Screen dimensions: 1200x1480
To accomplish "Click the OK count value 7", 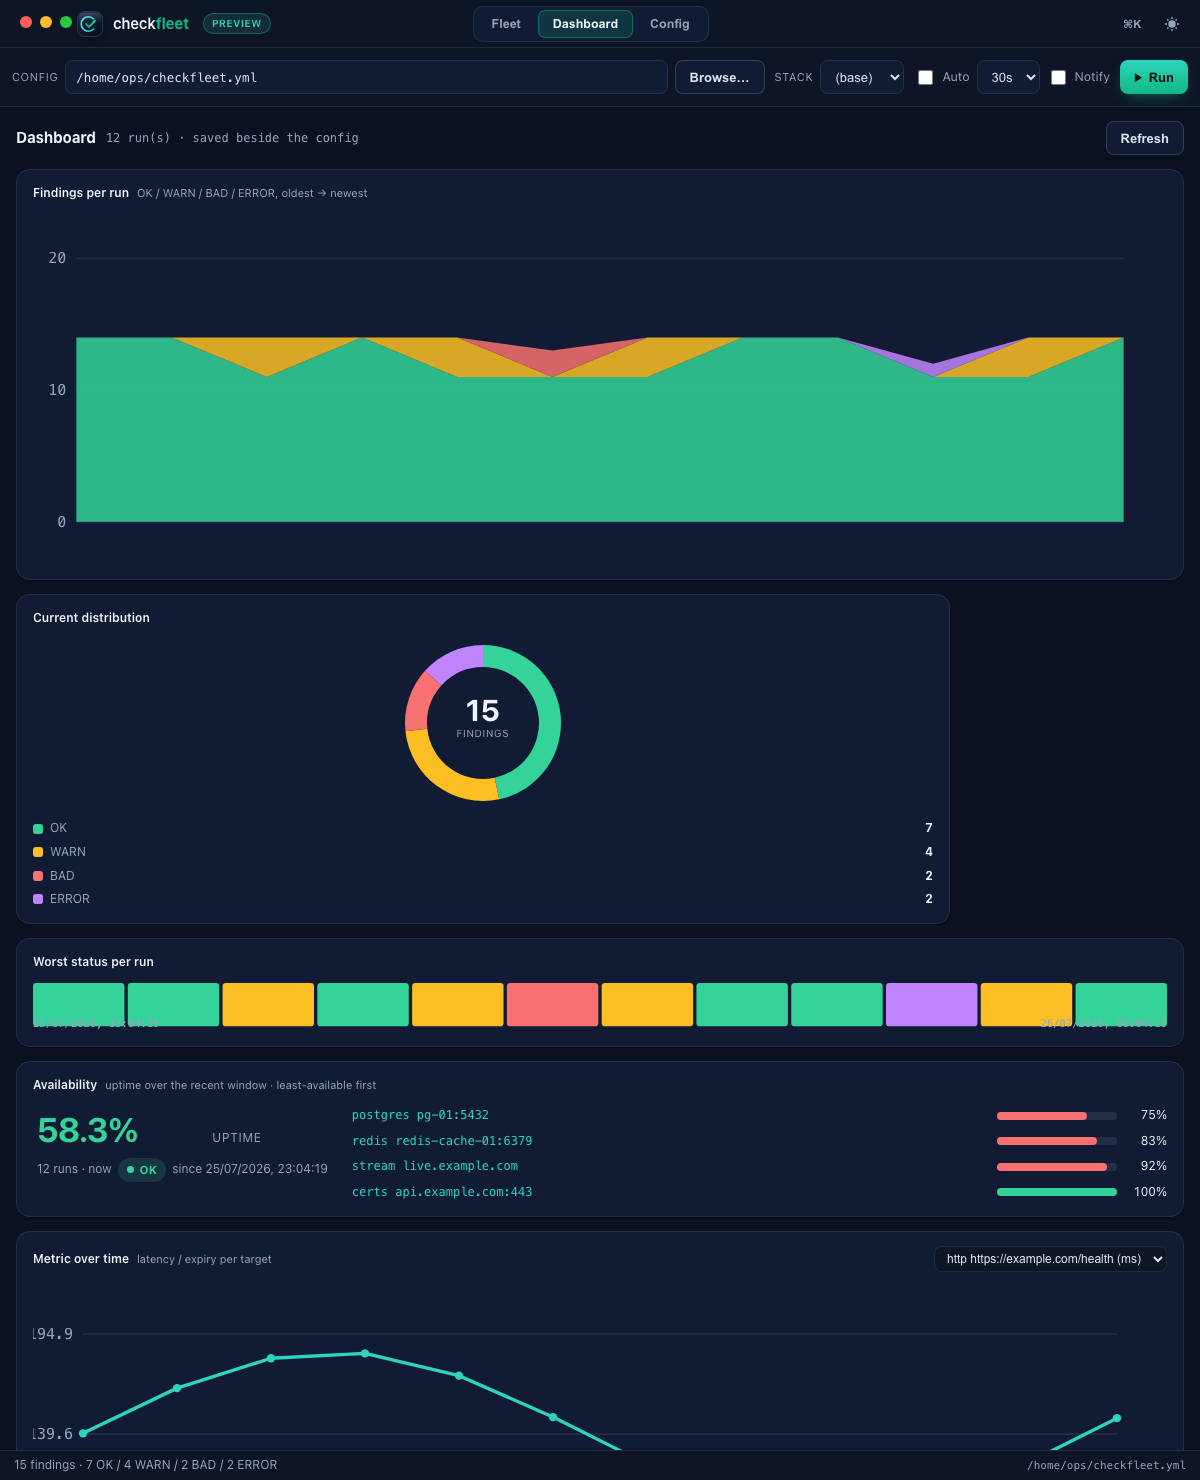I will pyautogui.click(x=929, y=828).
